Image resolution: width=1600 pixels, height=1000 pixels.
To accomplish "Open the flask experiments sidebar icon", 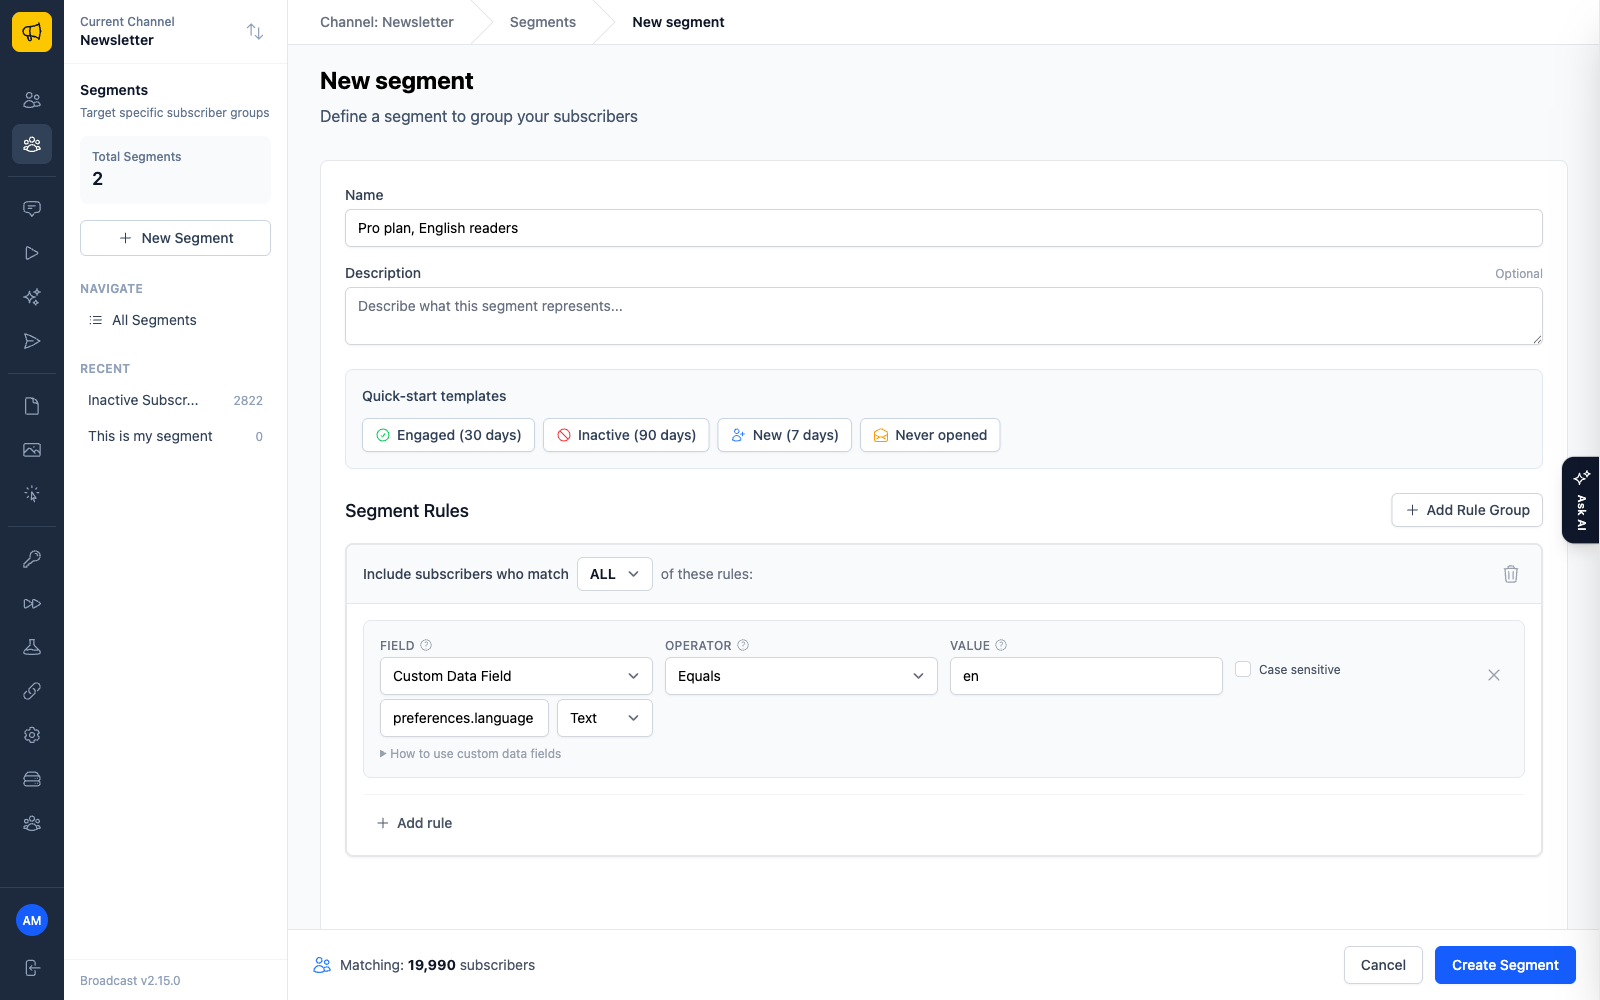I will [32, 647].
